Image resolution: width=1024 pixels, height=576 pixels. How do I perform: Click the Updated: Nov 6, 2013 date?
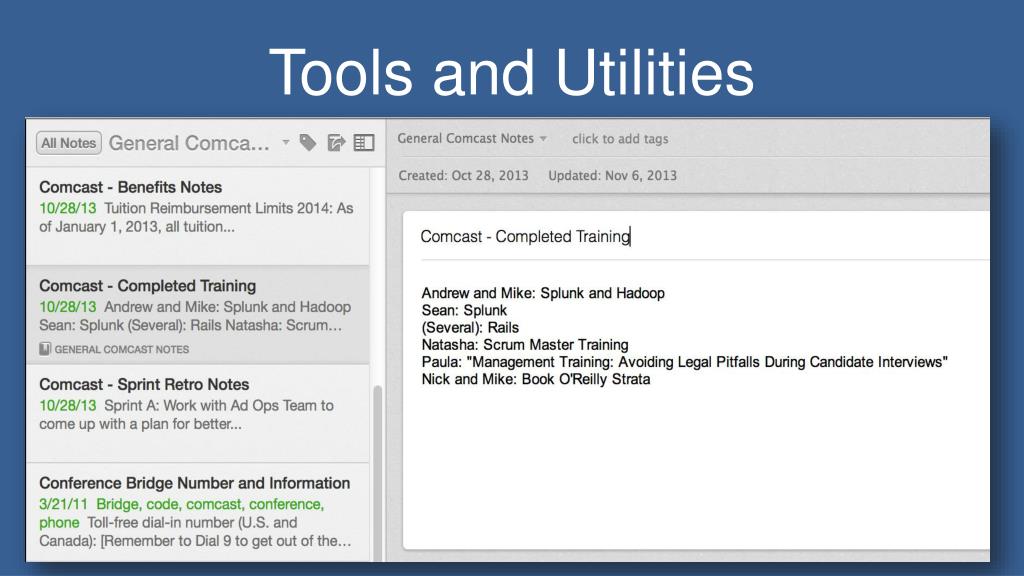612,175
